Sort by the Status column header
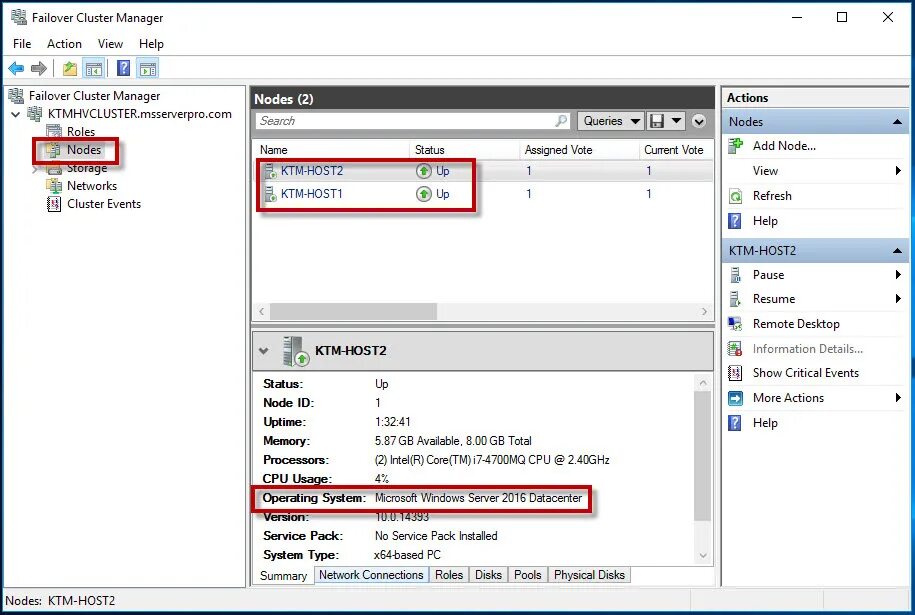 [x=429, y=150]
